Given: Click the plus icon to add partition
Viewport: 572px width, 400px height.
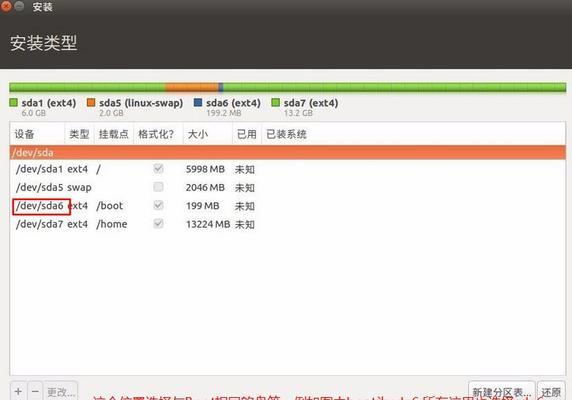Looking at the screenshot, I should pos(18,391).
